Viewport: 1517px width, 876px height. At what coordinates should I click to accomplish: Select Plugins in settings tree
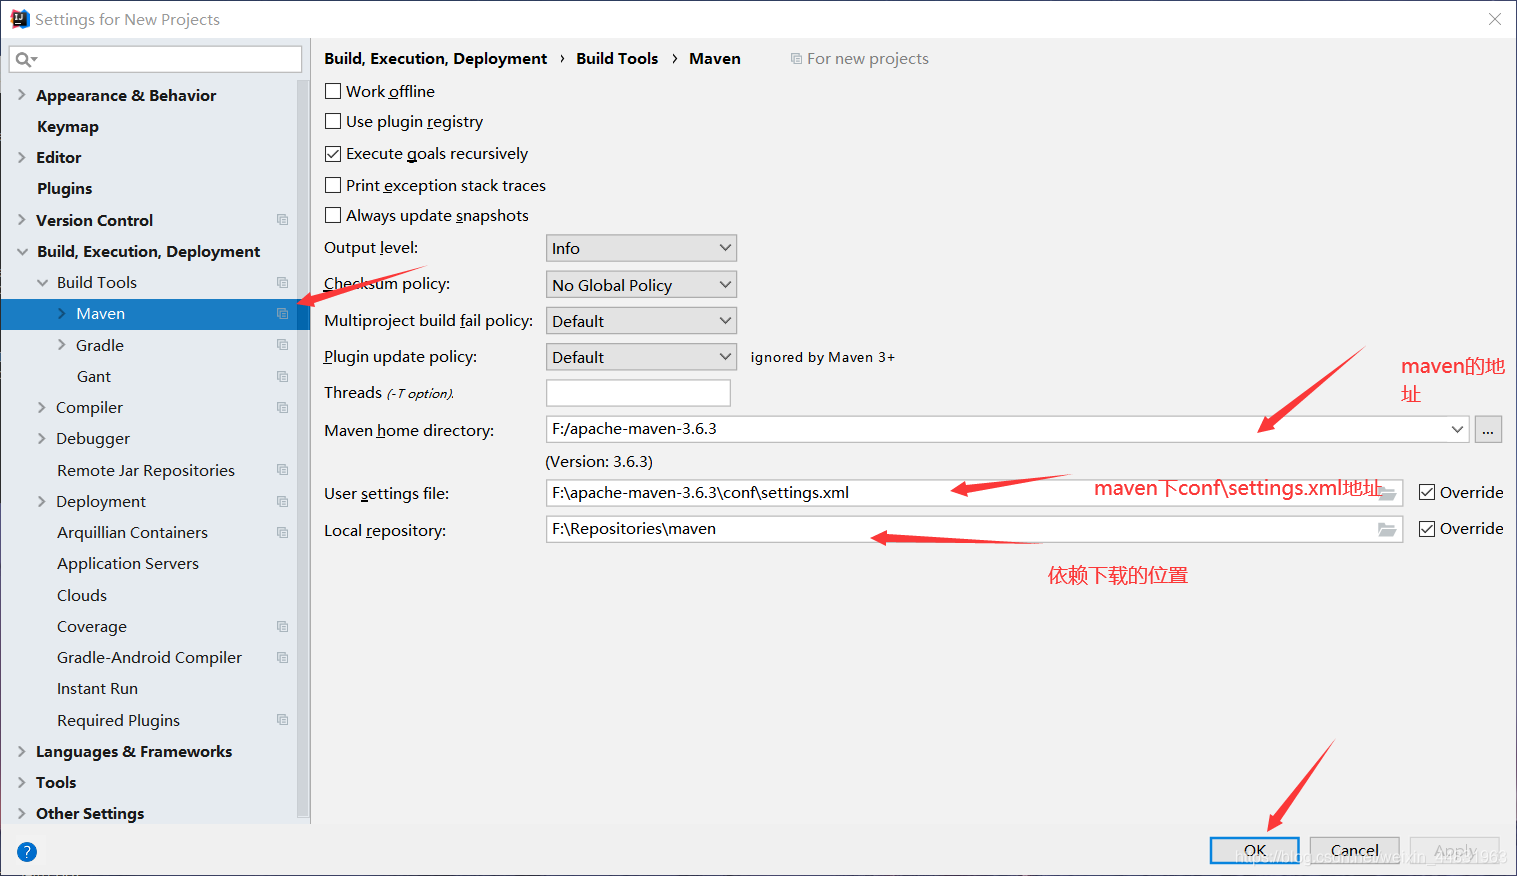click(x=65, y=188)
